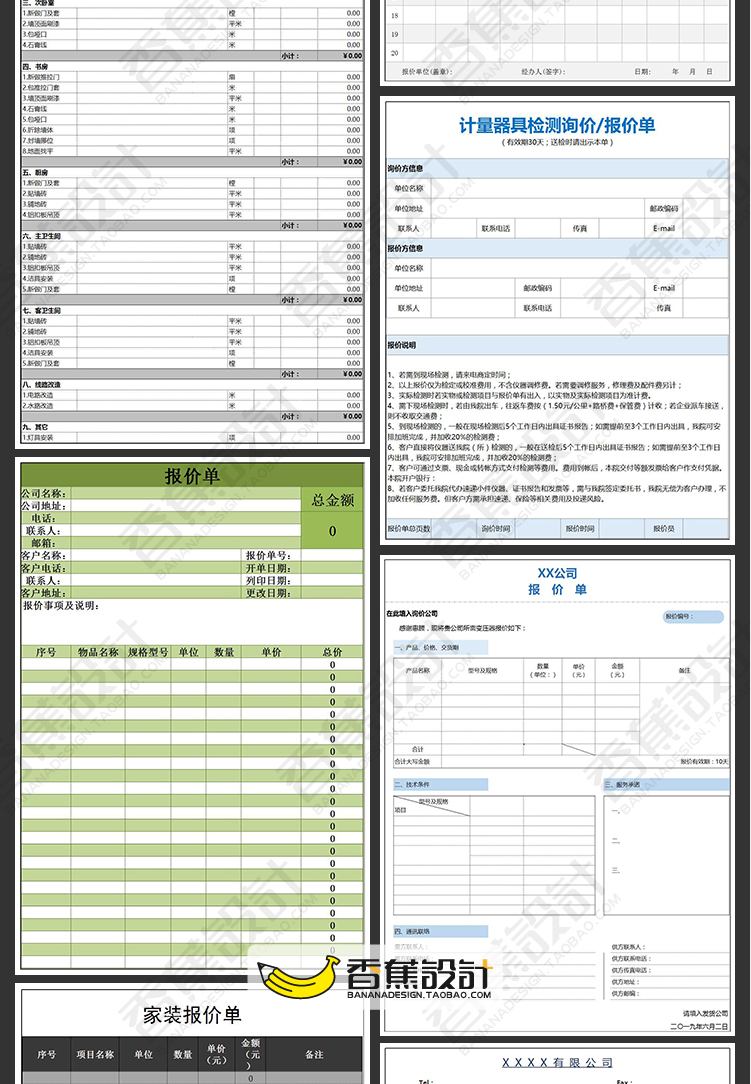Click the 公司名称 field in green form

[44, 493]
